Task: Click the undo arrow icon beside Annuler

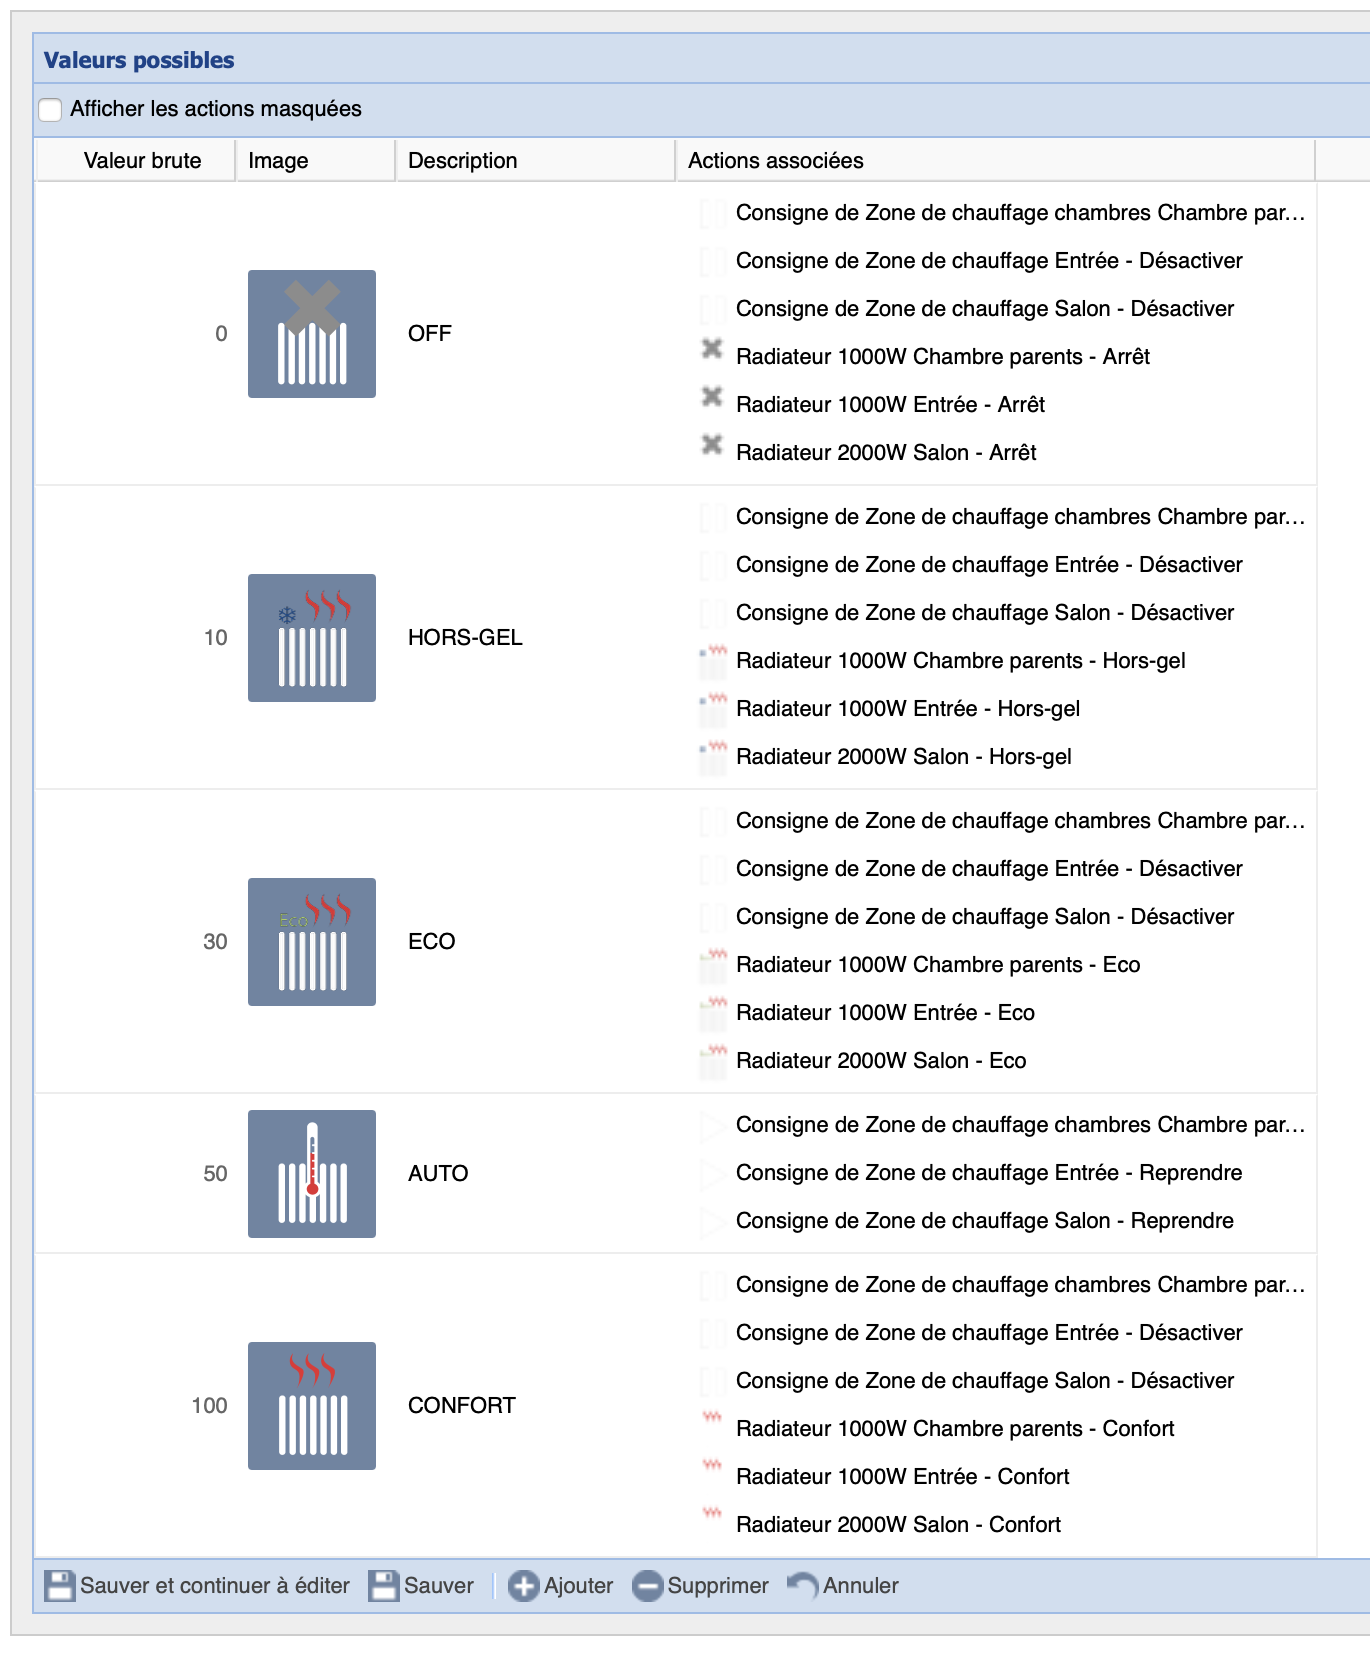Action: coord(802,1586)
